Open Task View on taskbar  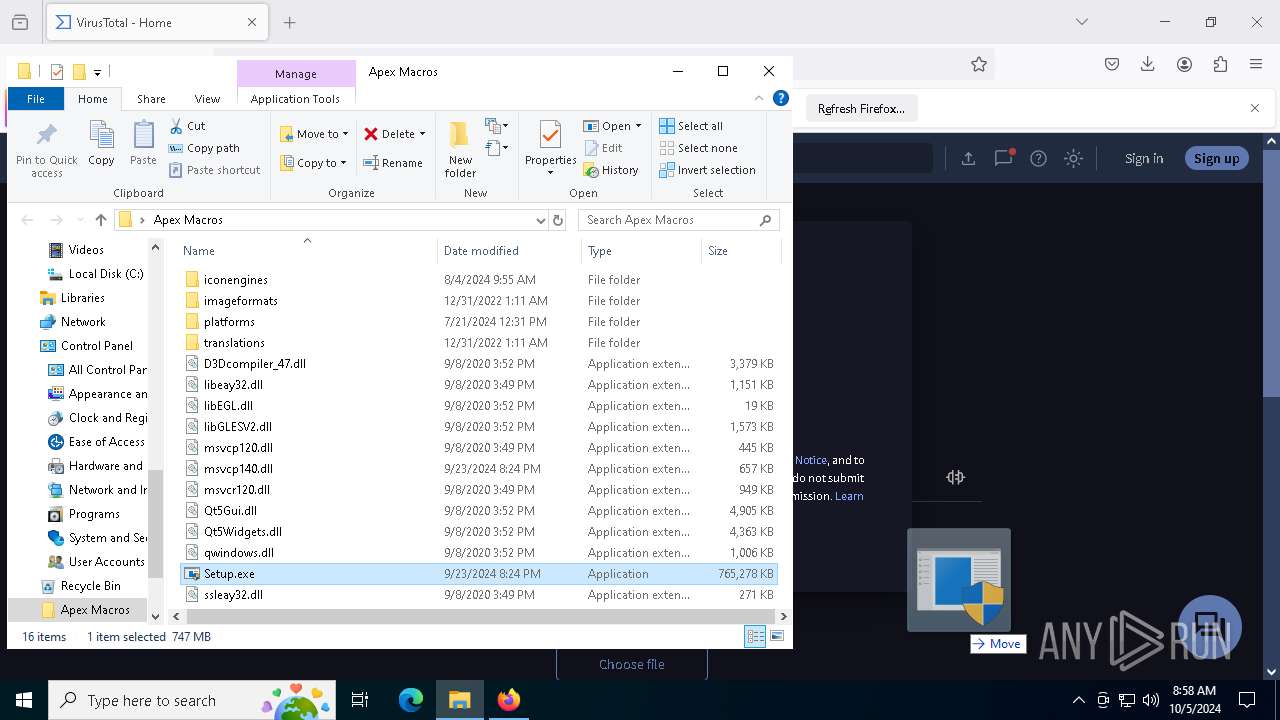pos(360,700)
